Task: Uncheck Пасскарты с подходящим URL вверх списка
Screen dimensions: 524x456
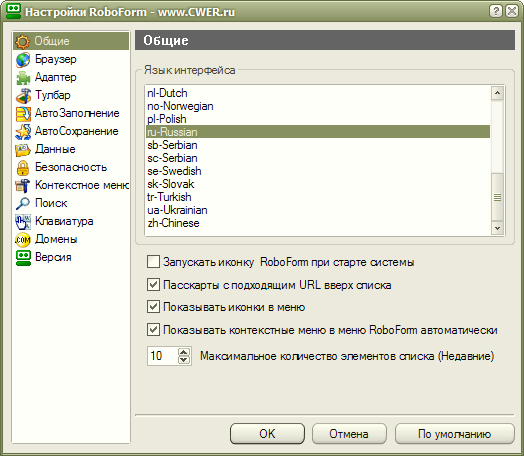Action: (x=153, y=285)
